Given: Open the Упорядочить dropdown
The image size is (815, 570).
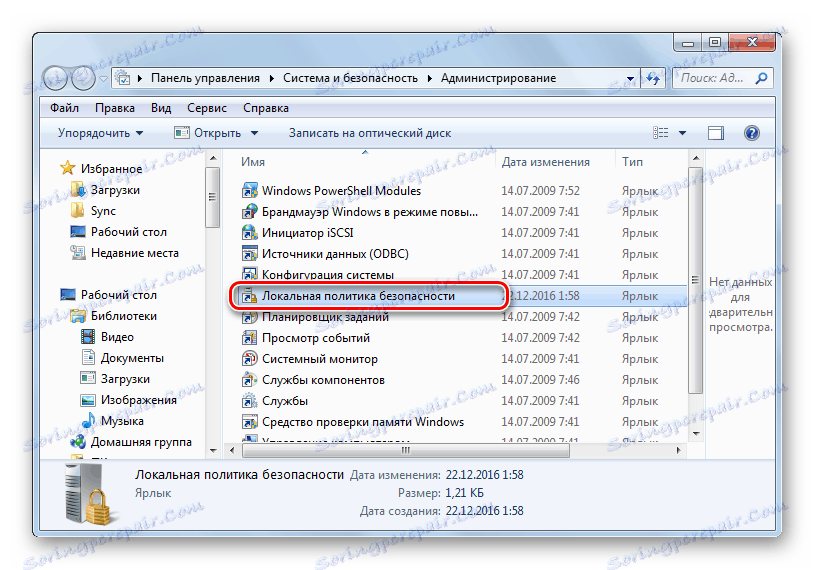Looking at the screenshot, I should [100, 133].
